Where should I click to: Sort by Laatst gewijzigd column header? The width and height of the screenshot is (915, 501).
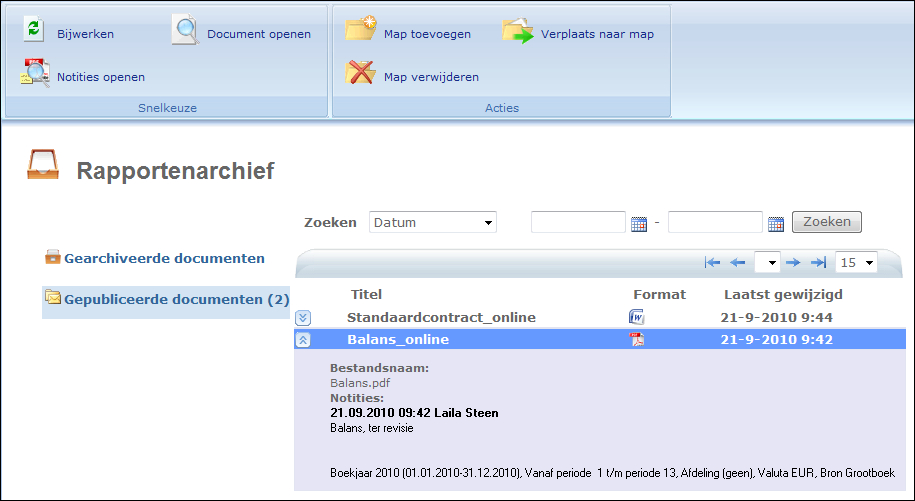pos(783,295)
